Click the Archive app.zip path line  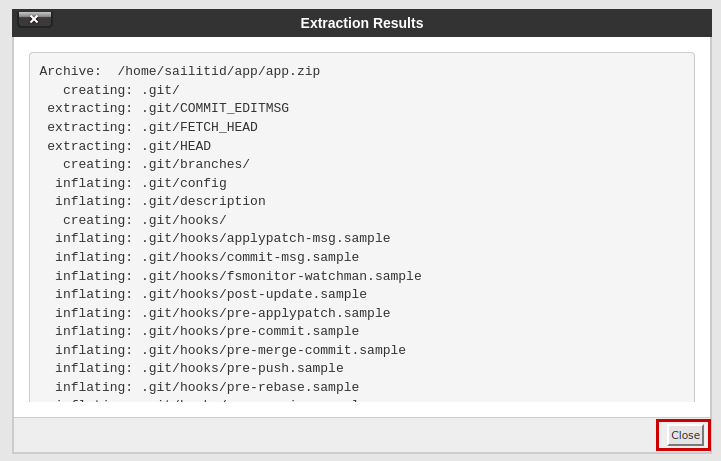pyautogui.click(x=180, y=72)
